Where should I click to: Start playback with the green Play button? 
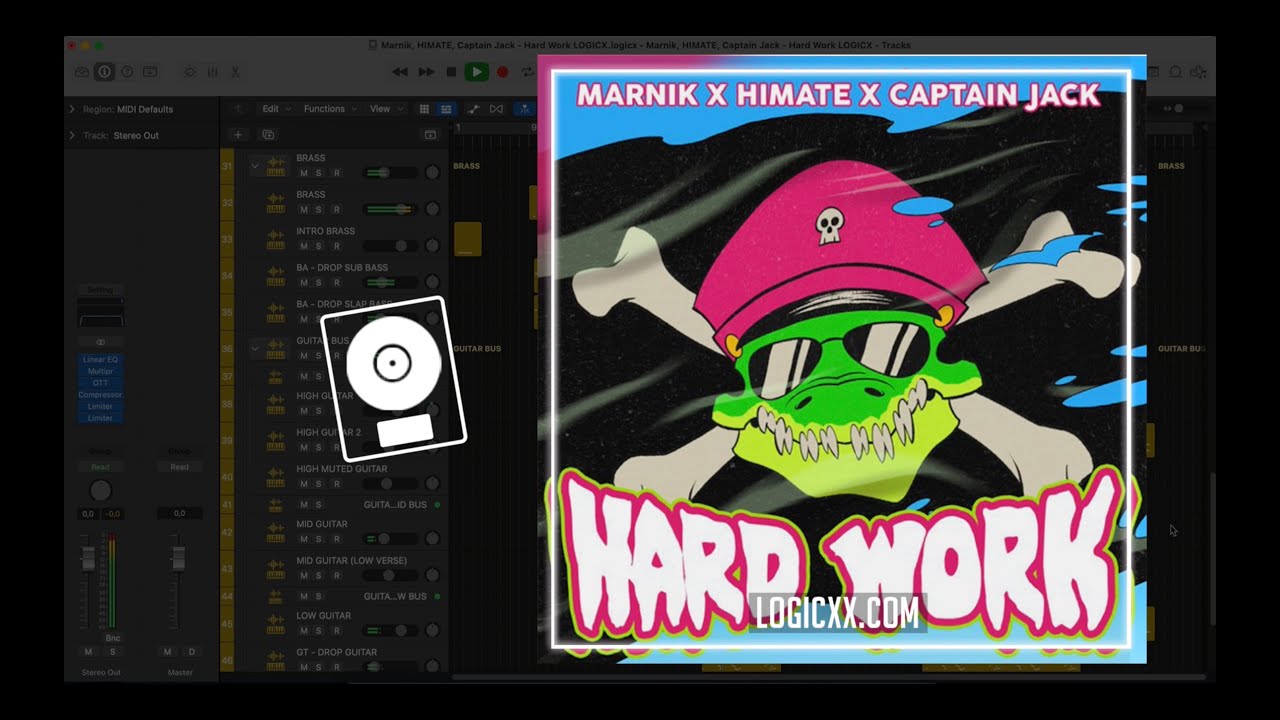[x=477, y=72]
